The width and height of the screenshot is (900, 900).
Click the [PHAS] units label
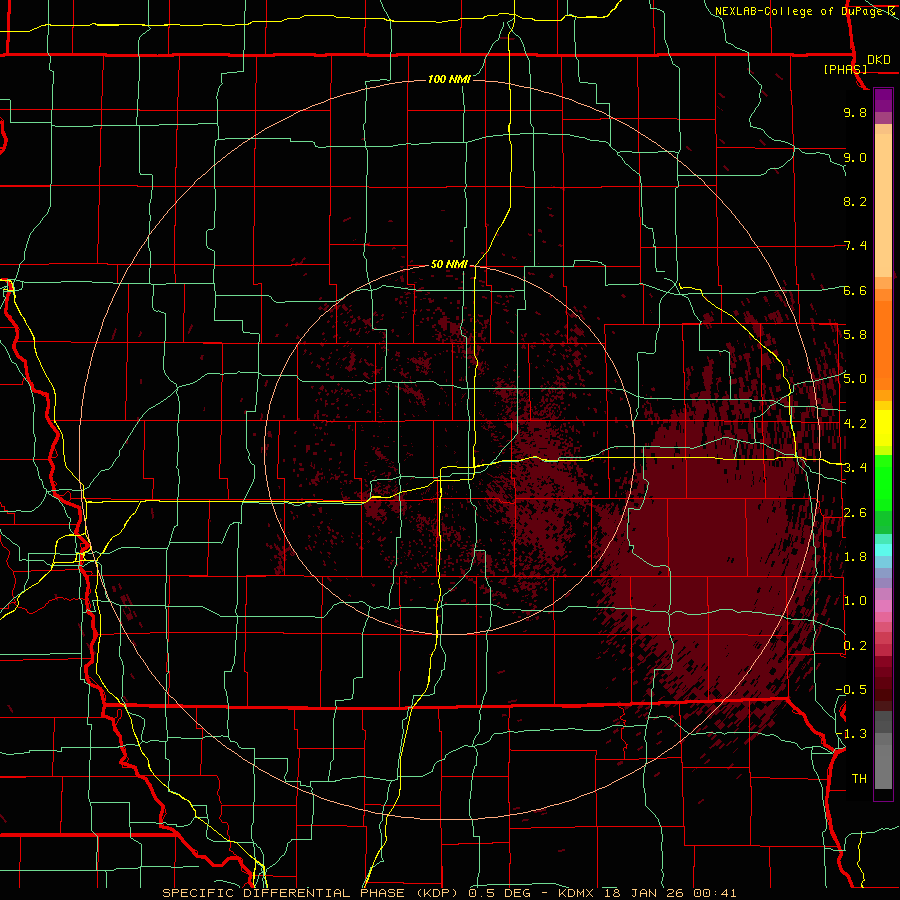point(845,69)
